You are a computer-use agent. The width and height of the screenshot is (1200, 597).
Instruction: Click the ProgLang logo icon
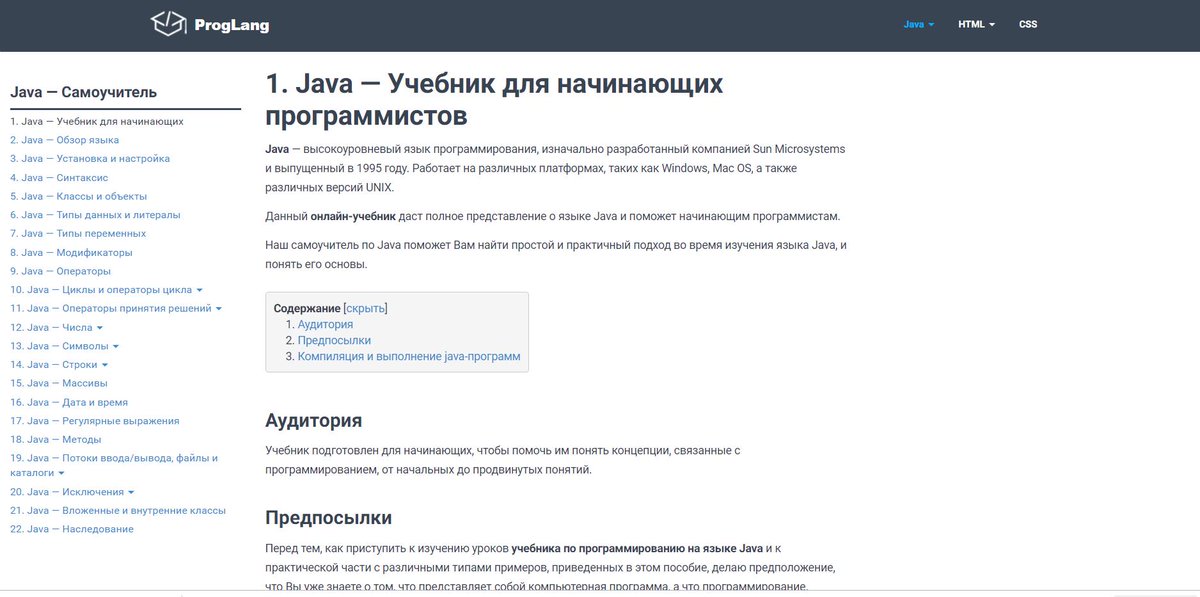168,22
